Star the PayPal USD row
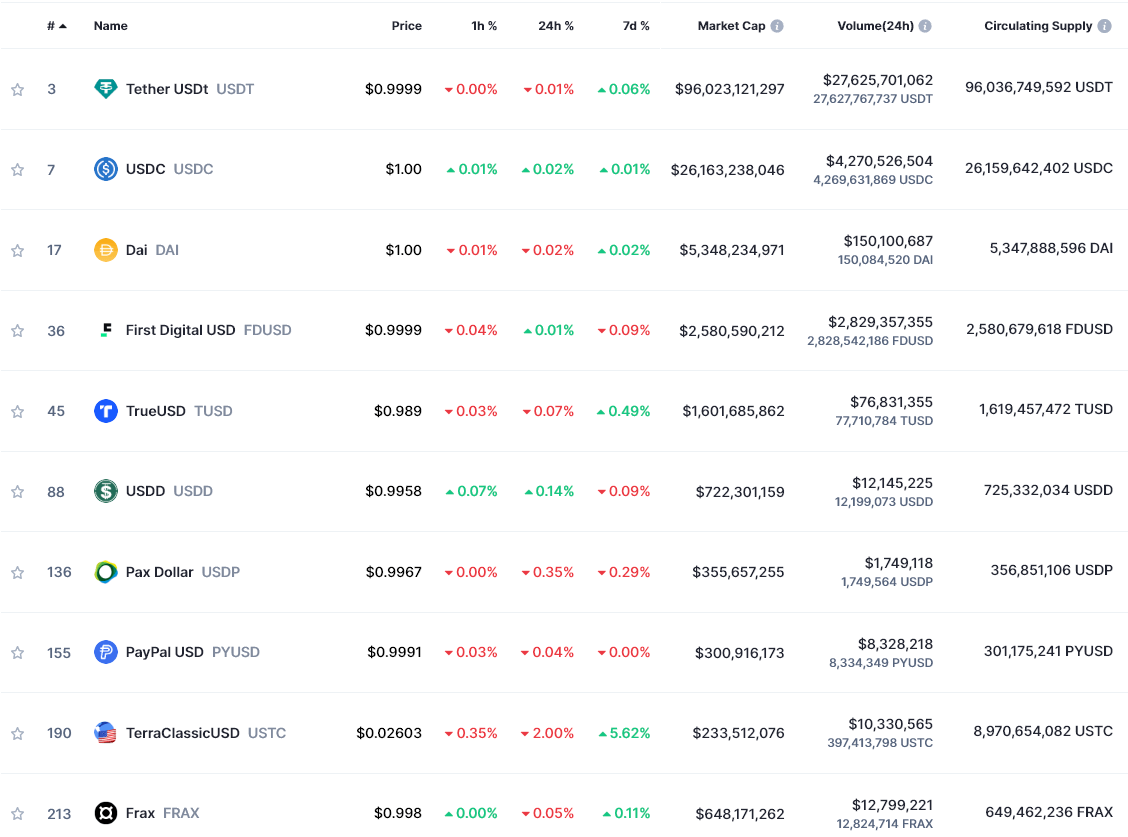This screenshot has height=837, width=1128. tap(16, 652)
